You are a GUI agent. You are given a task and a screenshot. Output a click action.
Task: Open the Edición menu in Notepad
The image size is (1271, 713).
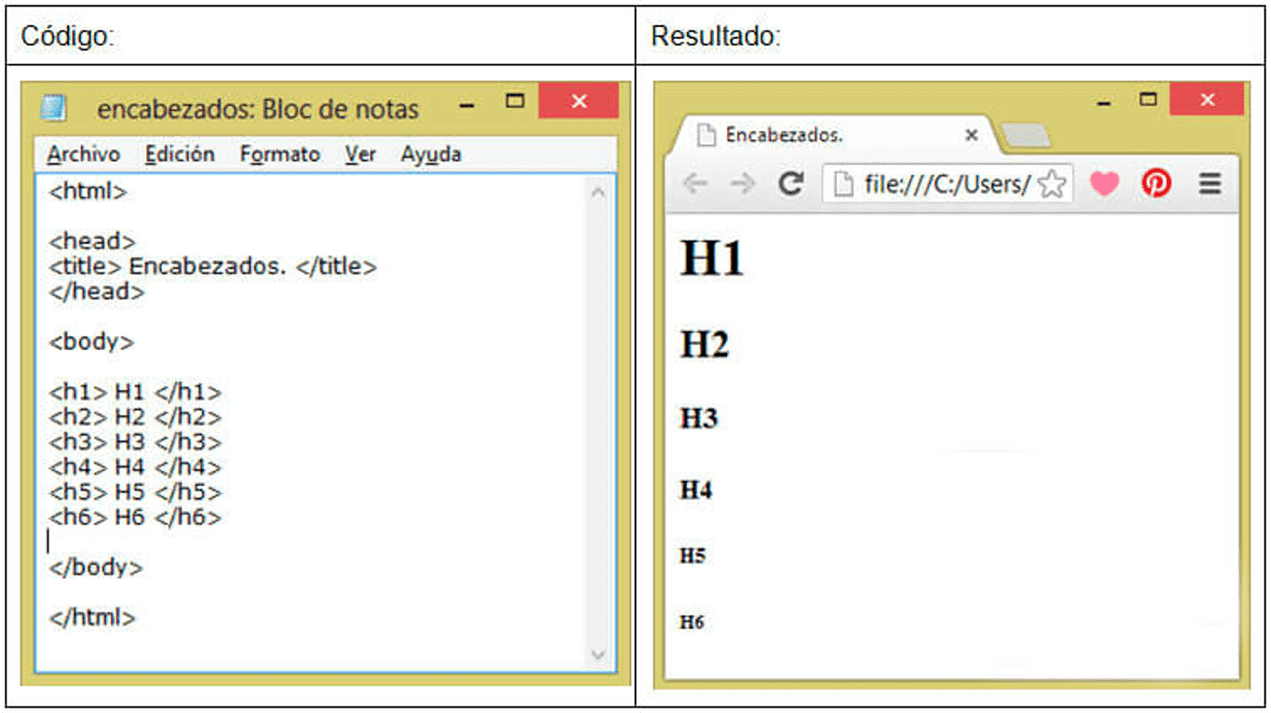point(180,153)
